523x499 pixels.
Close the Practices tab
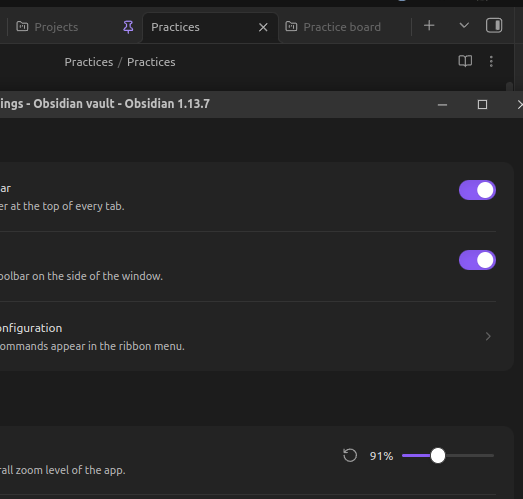point(263,27)
